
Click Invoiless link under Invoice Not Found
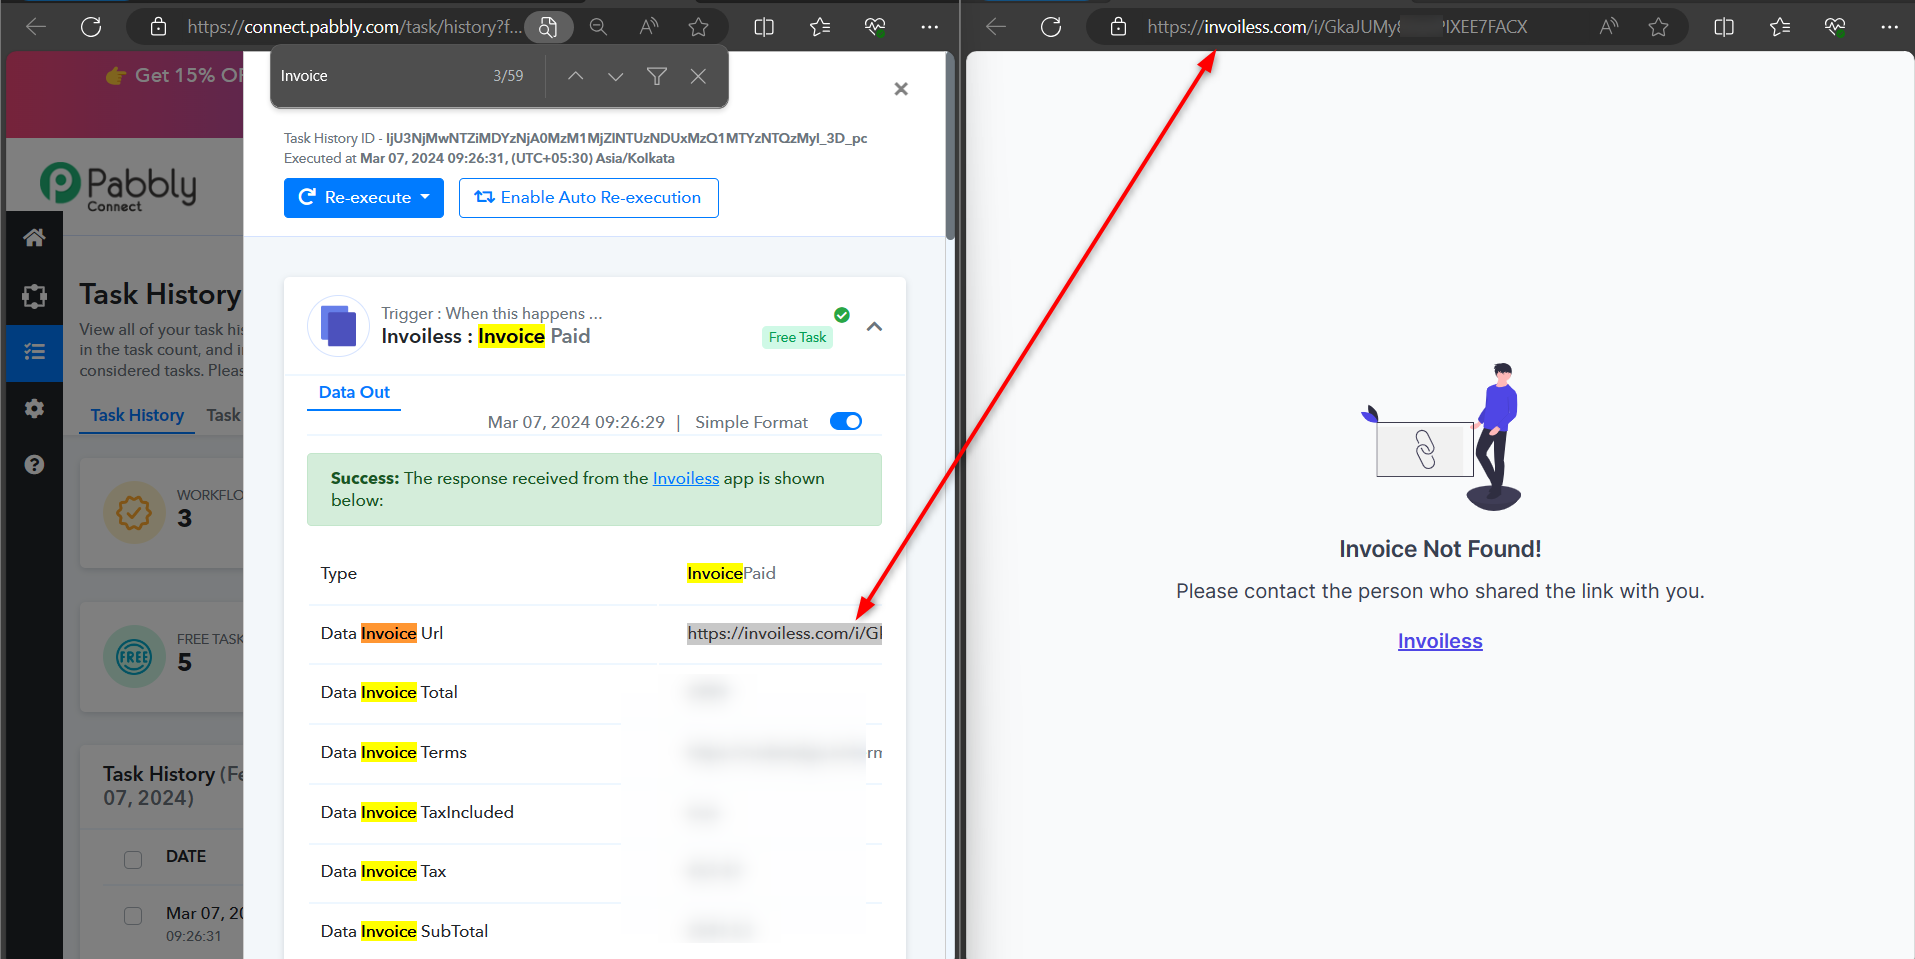click(1440, 642)
